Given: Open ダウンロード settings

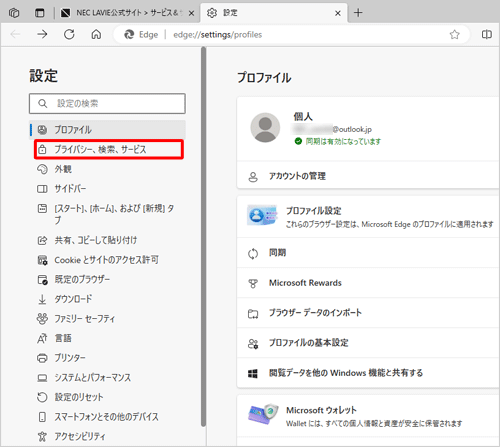Looking at the screenshot, I should [107, 299].
